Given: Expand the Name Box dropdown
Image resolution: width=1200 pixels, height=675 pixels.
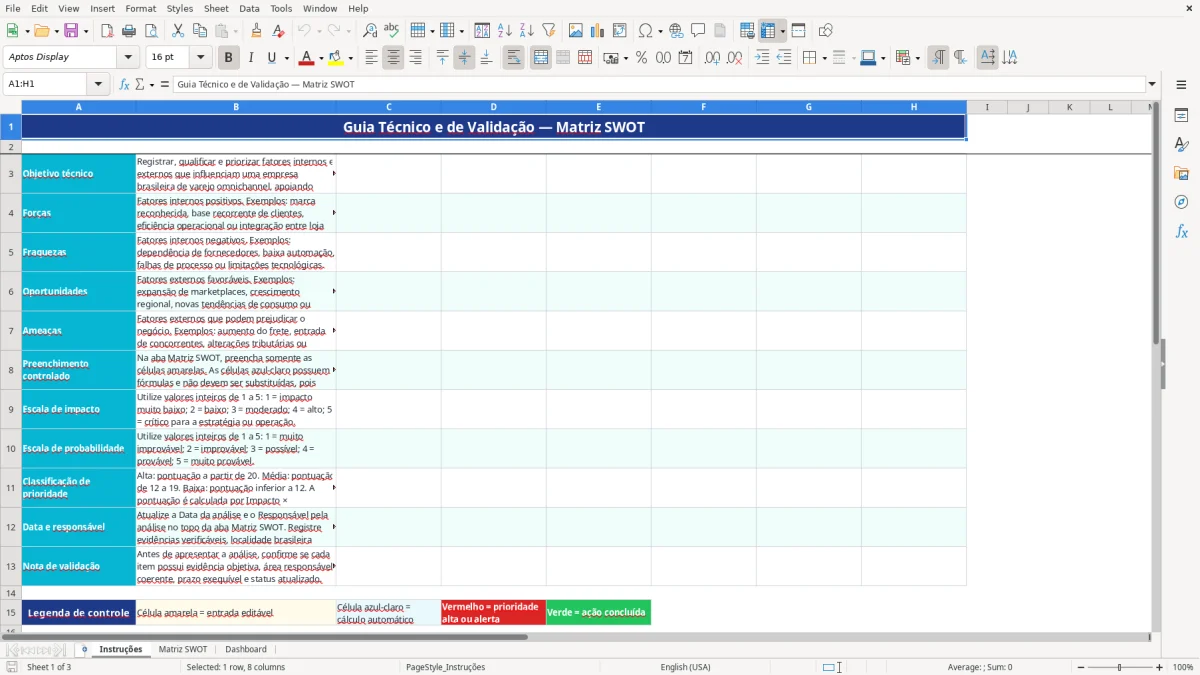Looking at the screenshot, I should (98, 84).
